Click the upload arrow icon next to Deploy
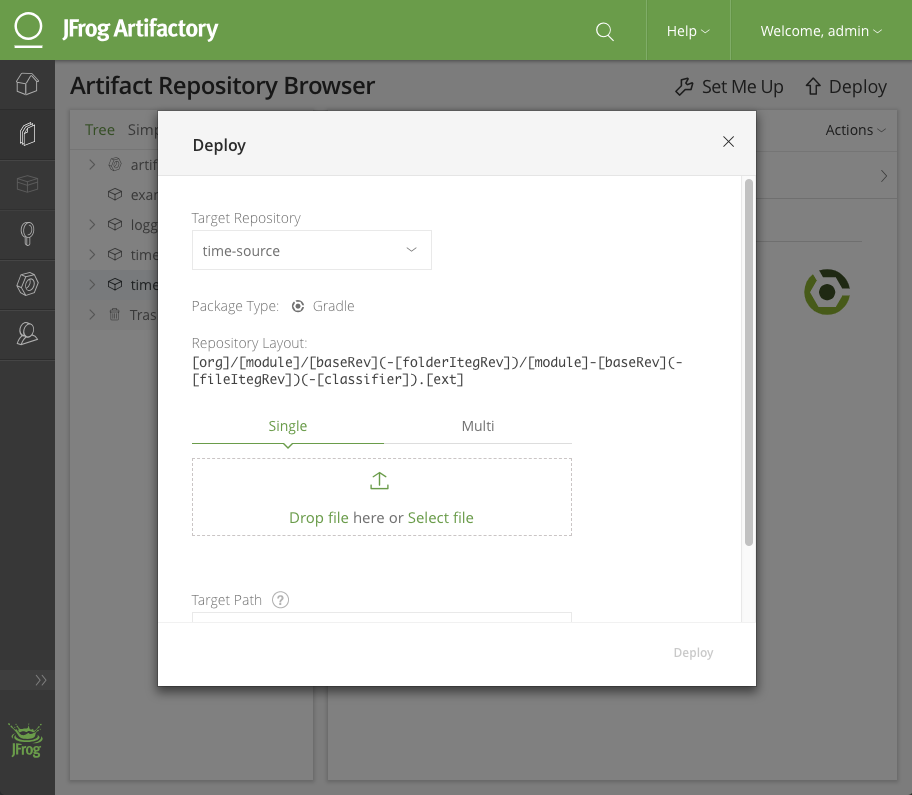 point(813,87)
